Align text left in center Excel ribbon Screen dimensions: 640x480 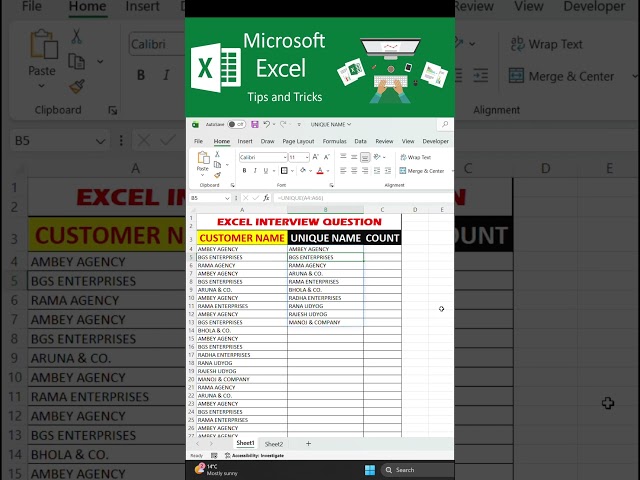click(343, 171)
